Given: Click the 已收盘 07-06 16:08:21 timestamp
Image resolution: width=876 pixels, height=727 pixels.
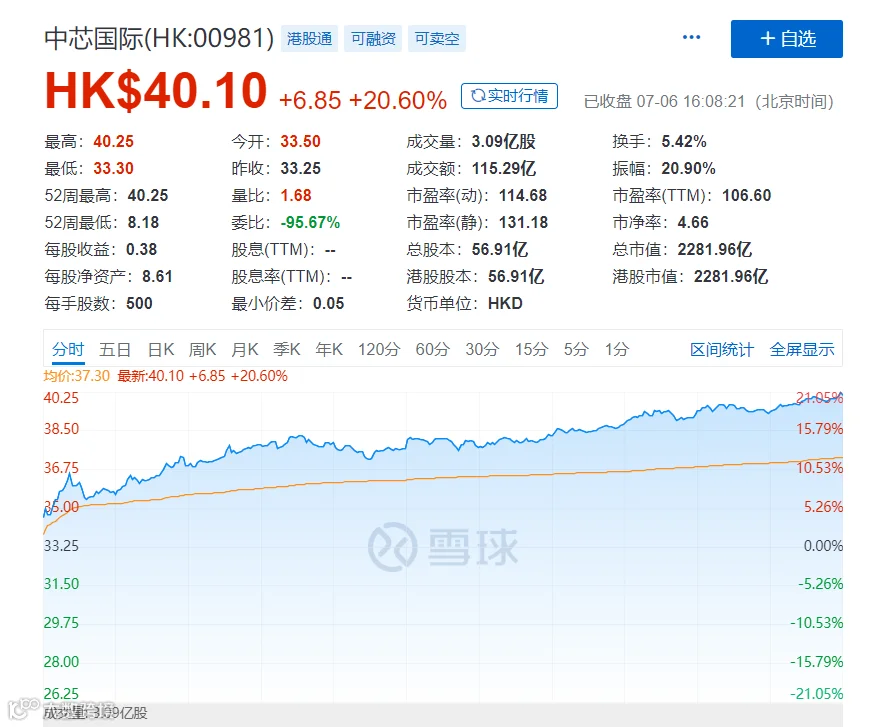Looking at the screenshot, I should [665, 102].
